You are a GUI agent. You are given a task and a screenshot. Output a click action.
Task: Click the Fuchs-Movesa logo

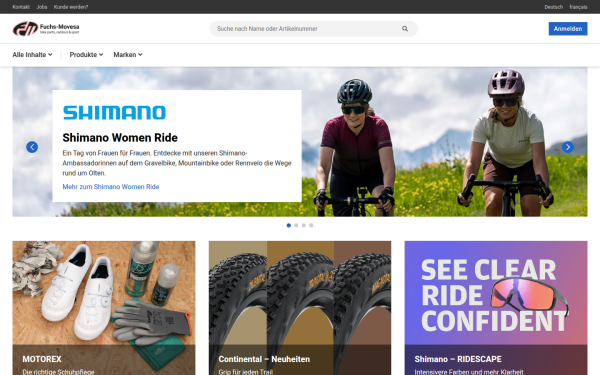[x=46, y=29]
